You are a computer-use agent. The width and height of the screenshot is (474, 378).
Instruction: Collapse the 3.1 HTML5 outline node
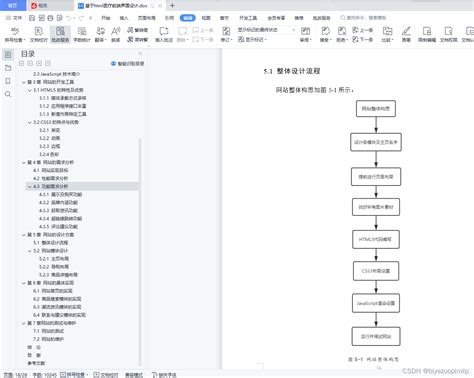[30, 90]
